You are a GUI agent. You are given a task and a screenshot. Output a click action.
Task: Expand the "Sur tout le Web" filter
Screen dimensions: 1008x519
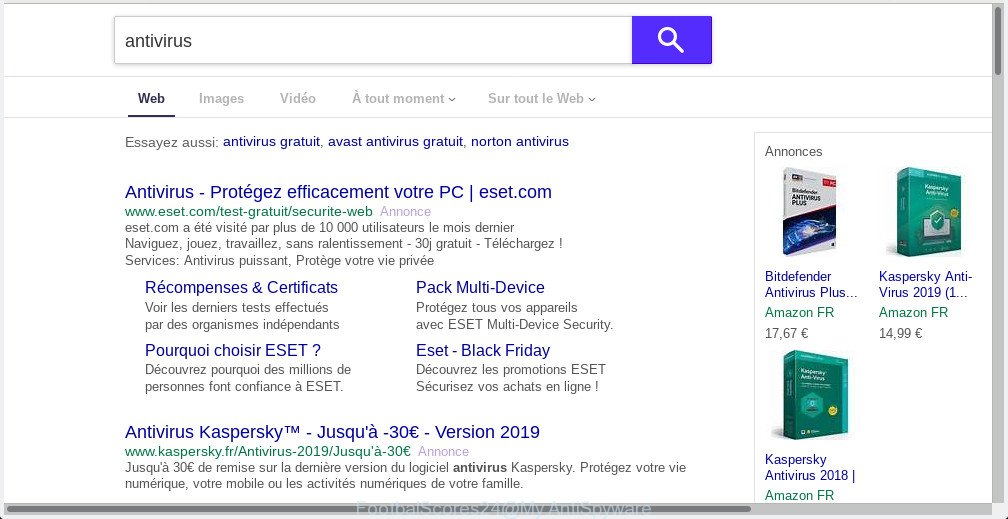point(541,98)
